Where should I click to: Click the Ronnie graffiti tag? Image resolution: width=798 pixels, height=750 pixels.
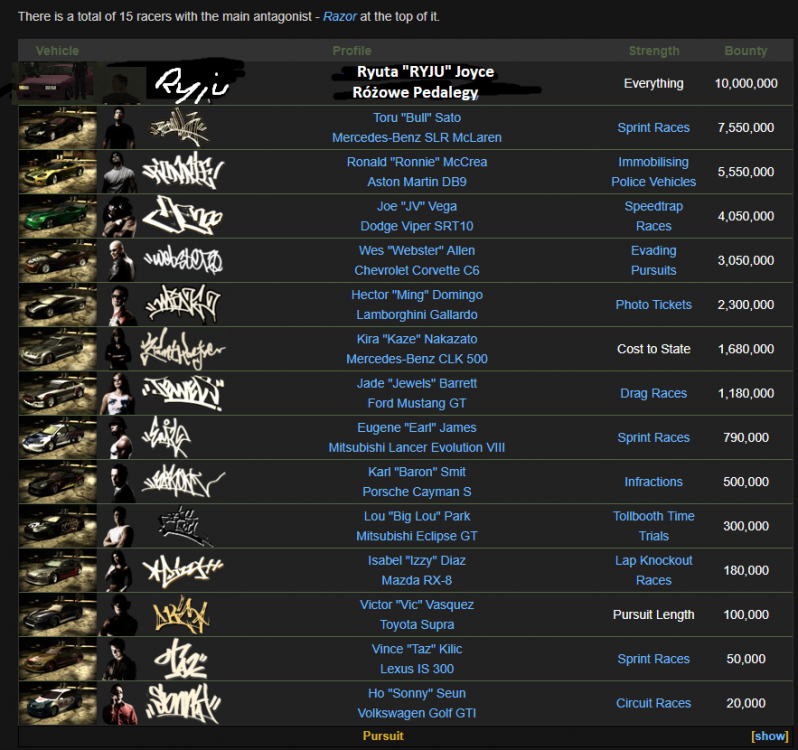pos(182,171)
